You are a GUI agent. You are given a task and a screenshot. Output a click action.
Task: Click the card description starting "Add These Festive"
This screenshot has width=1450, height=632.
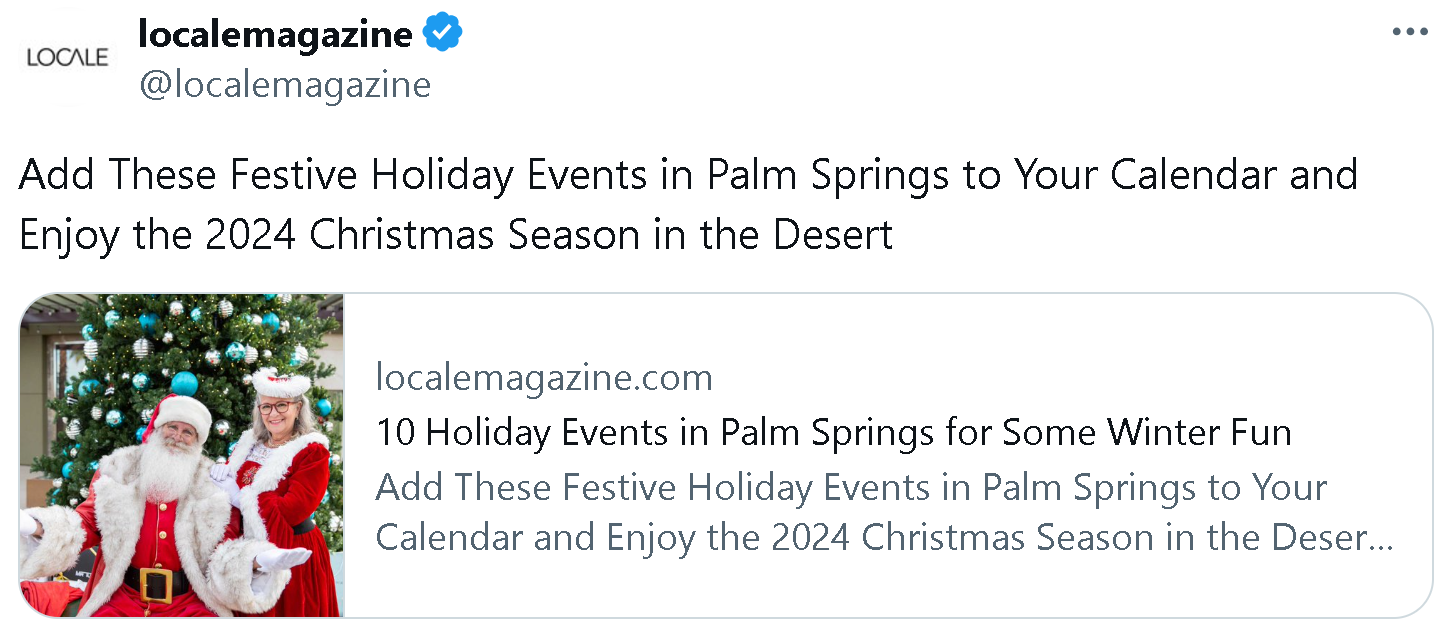click(x=850, y=488)
